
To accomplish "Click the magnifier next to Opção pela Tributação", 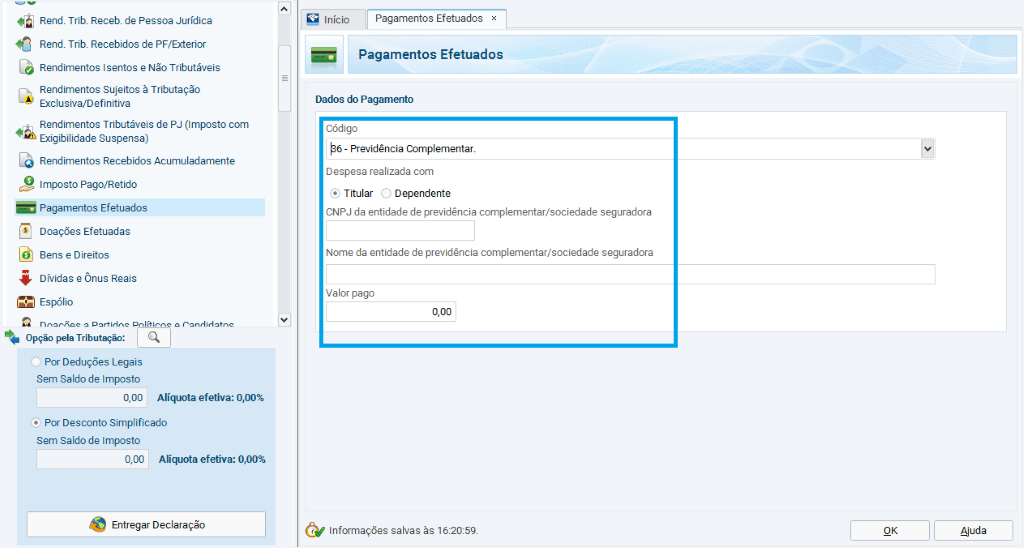I will coord(153,338).
